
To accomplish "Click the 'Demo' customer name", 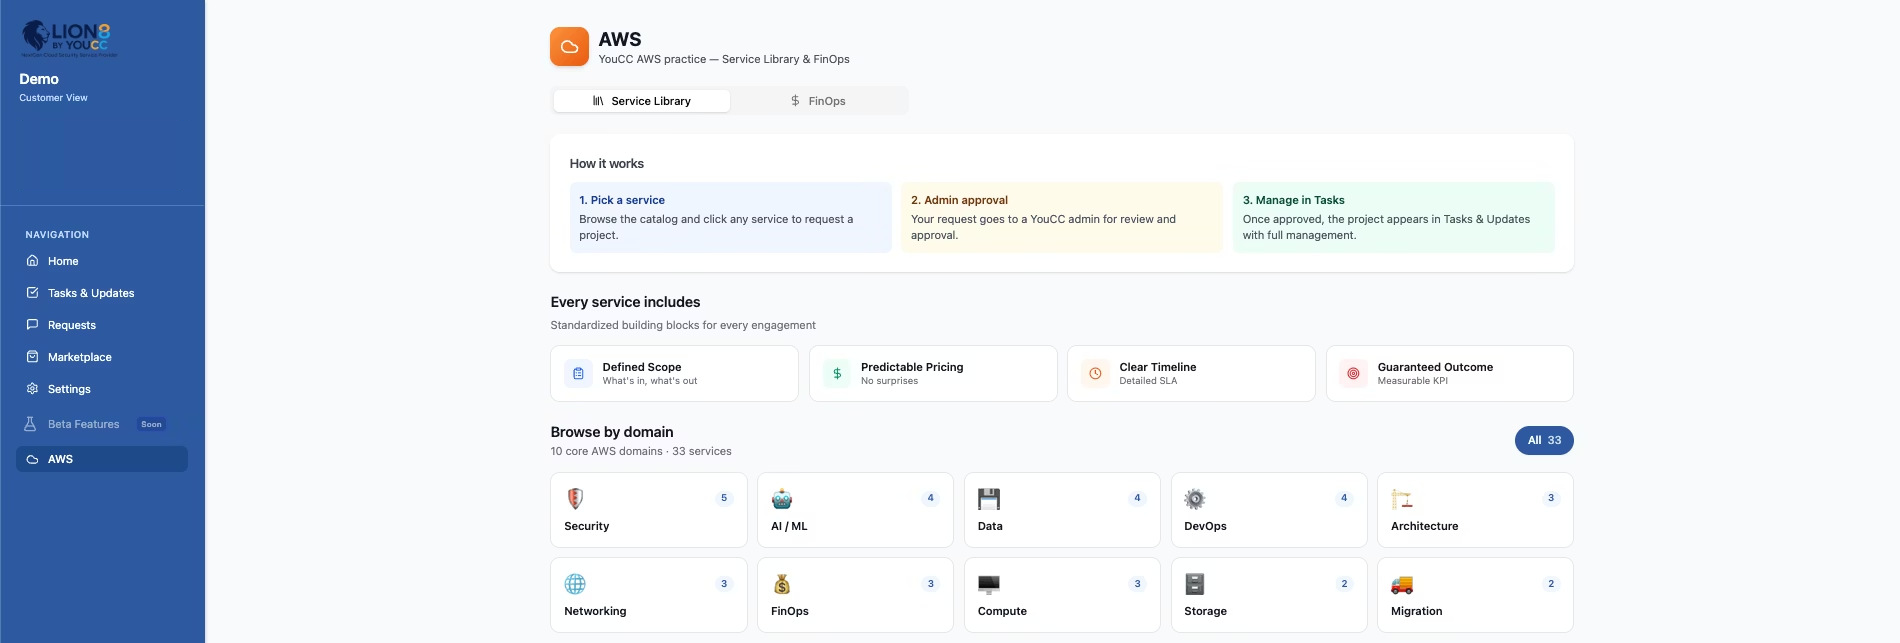I will tap(39, 79).
